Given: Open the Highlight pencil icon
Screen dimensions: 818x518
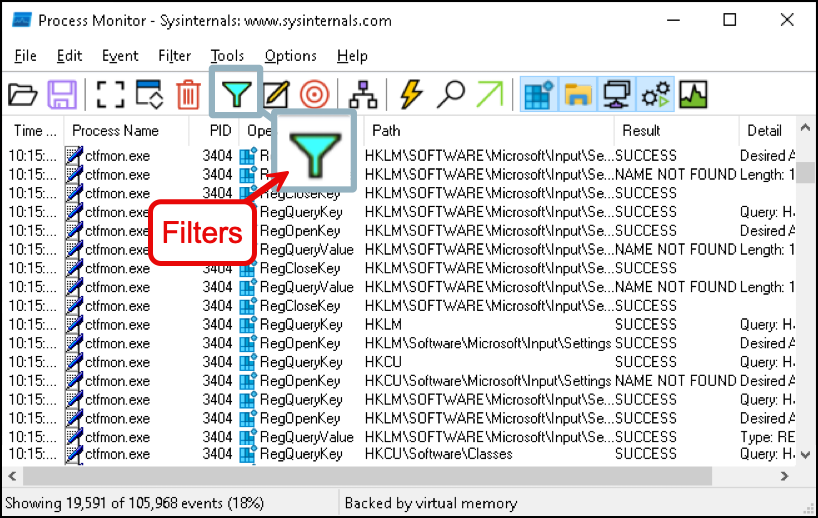Looking at the screenshot, I should [x=276, y=94].
